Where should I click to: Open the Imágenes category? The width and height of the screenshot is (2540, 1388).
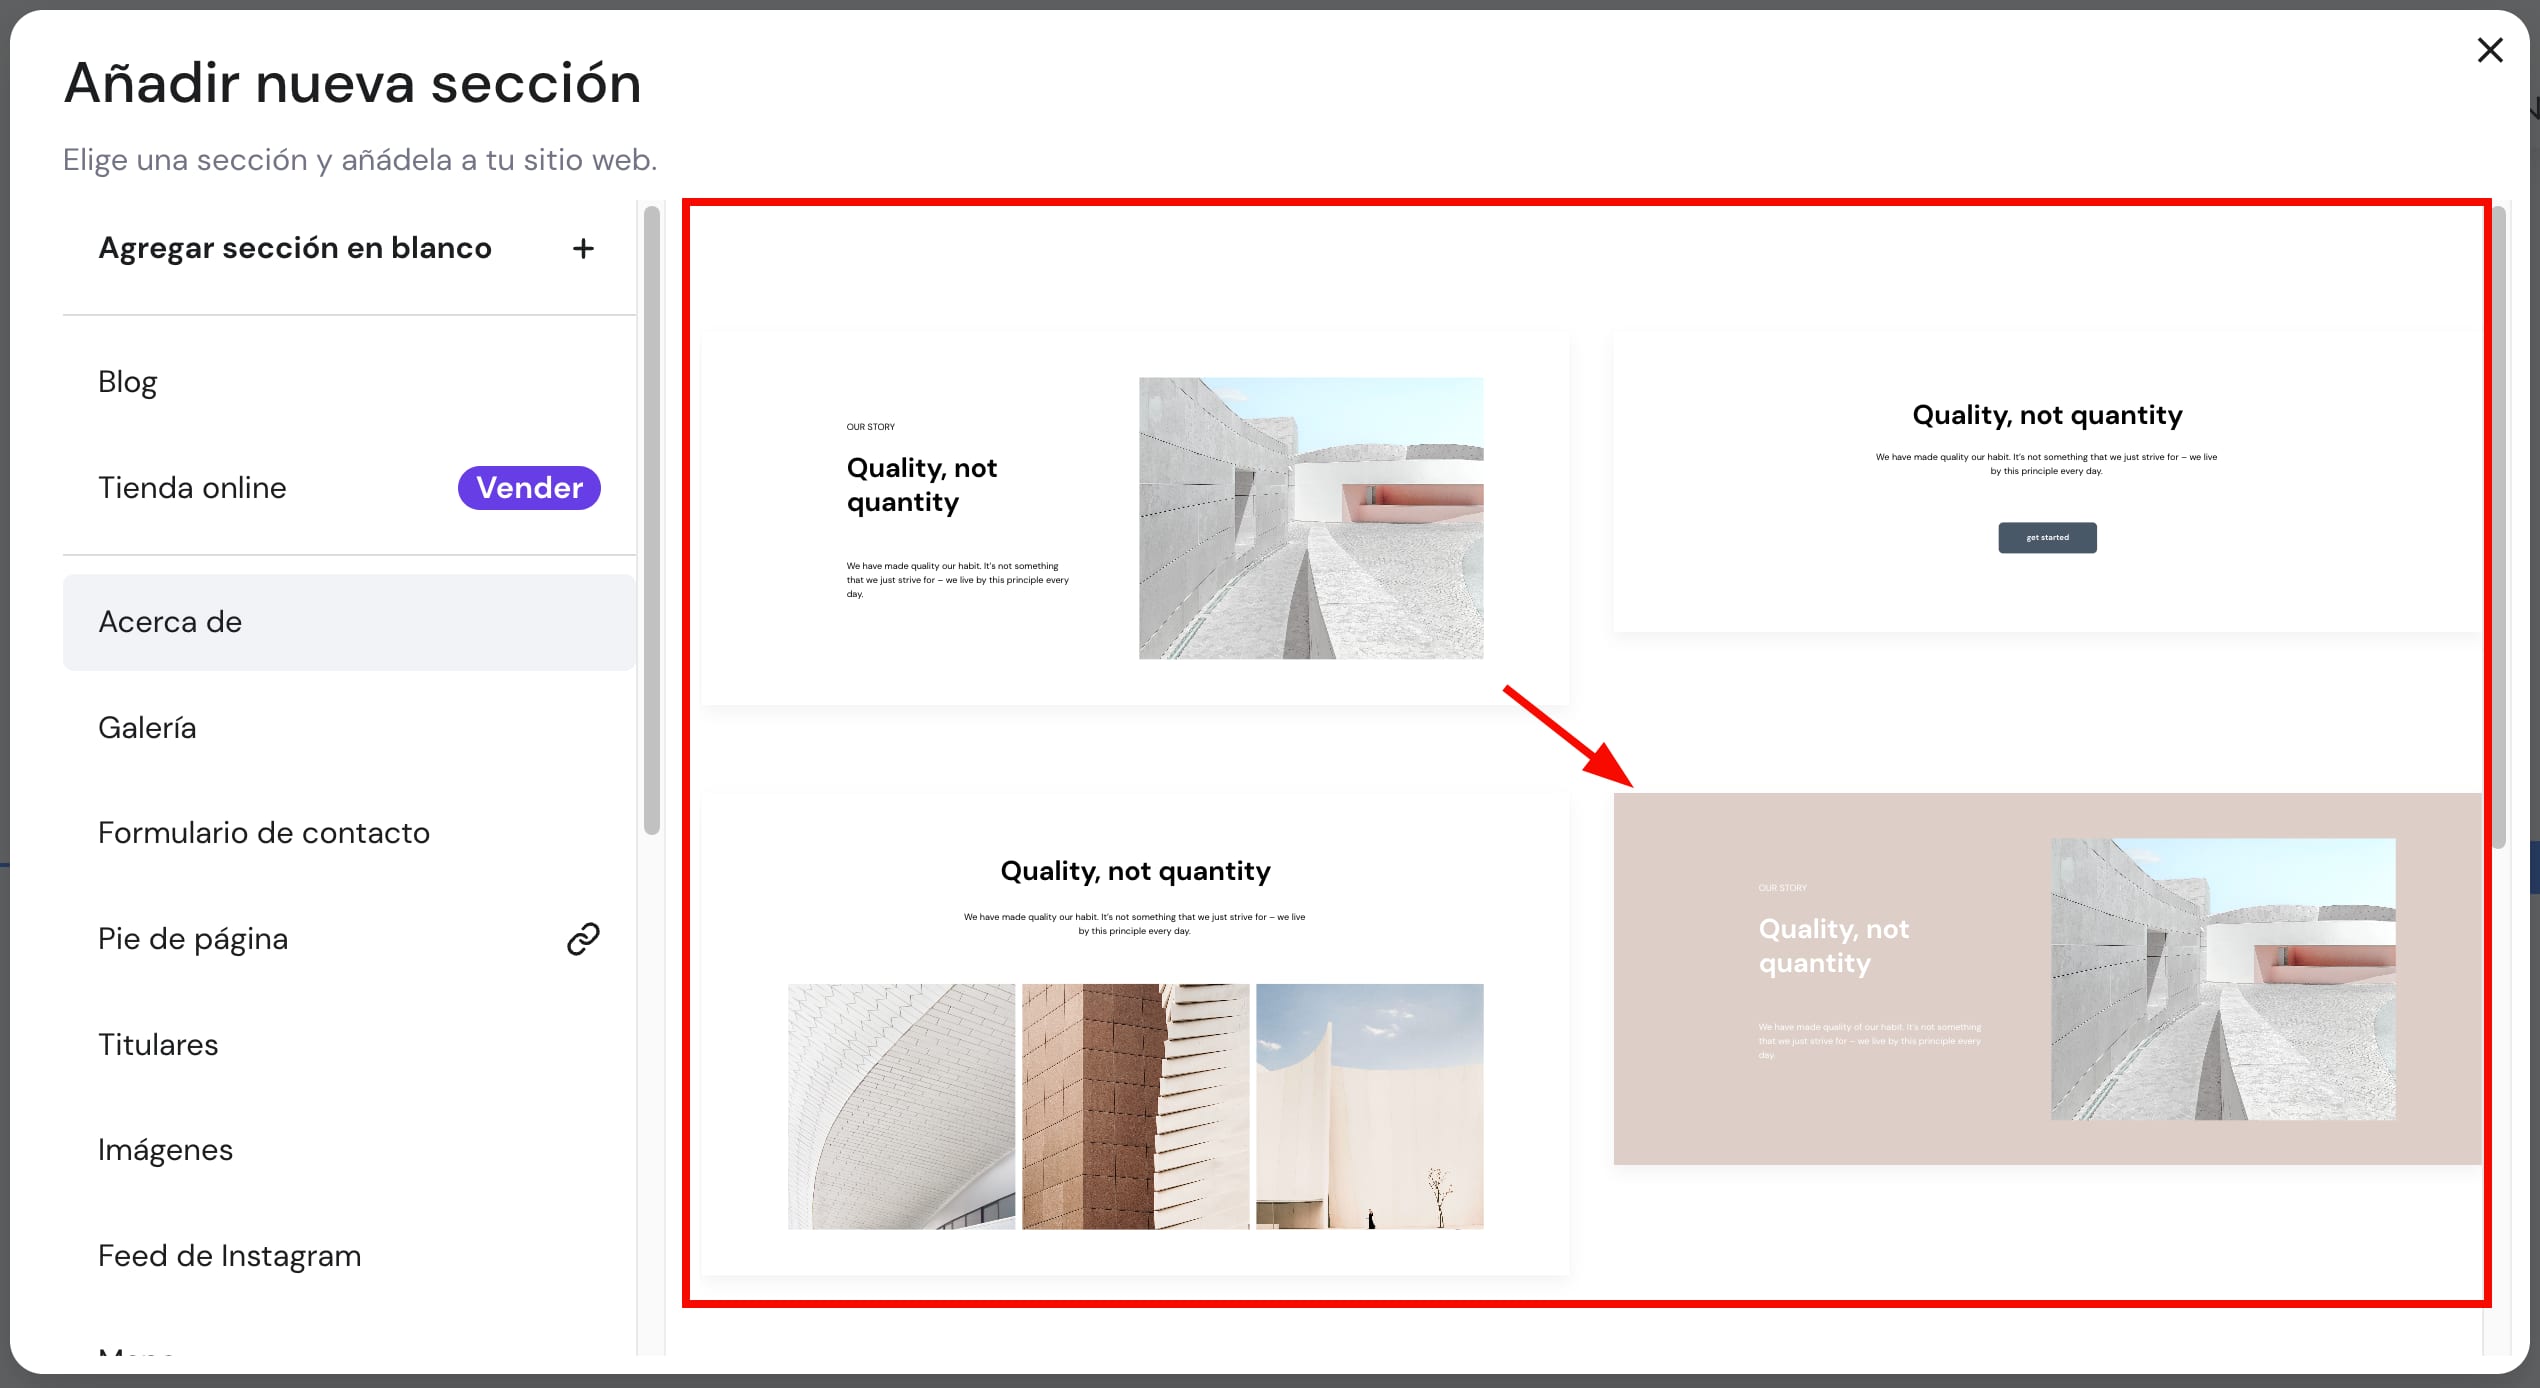pos(165,1150)
